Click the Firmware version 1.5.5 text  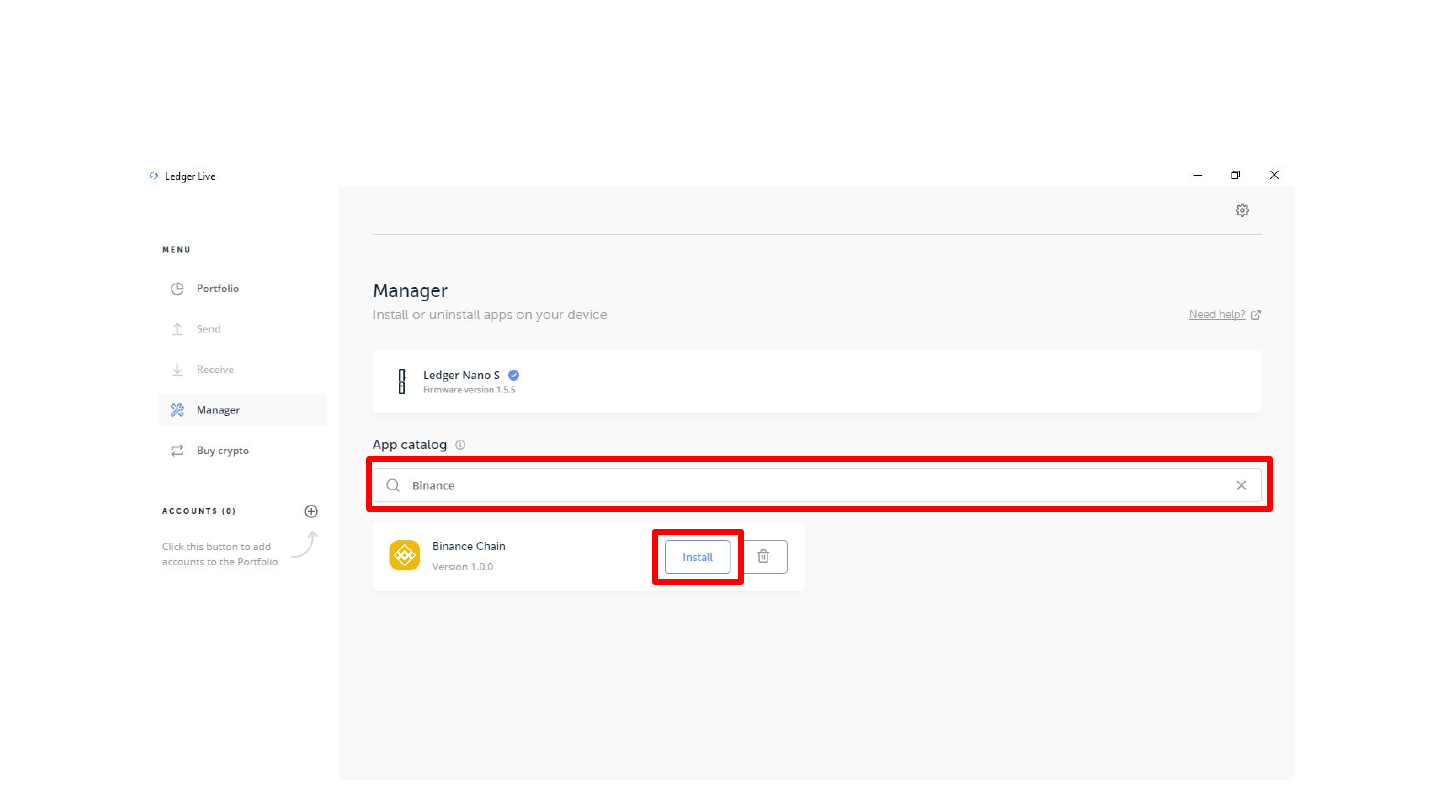pos(469,390)
